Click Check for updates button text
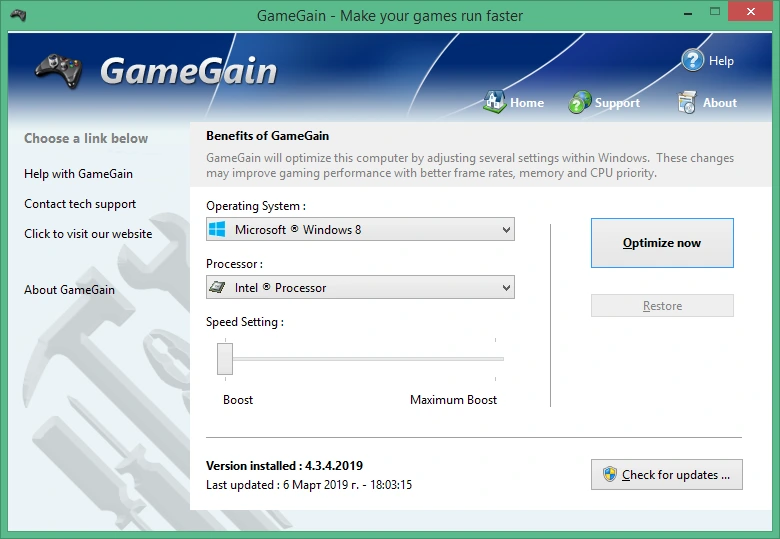 [676, 475]
